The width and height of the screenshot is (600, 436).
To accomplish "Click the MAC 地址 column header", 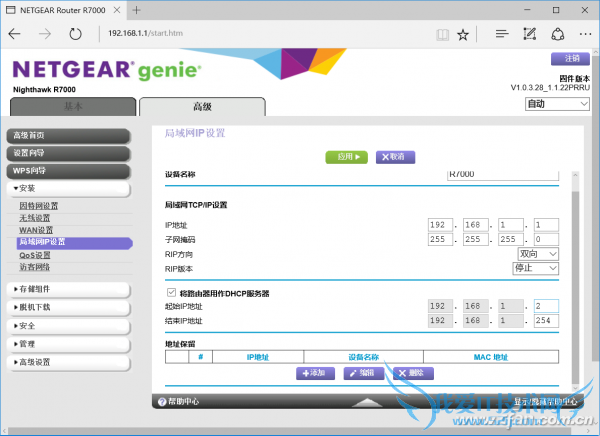I will pos(491,357).
